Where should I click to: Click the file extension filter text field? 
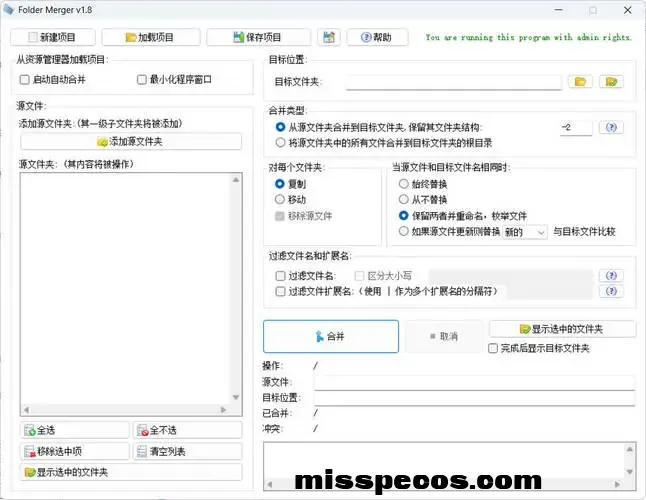tap(550, 291)
